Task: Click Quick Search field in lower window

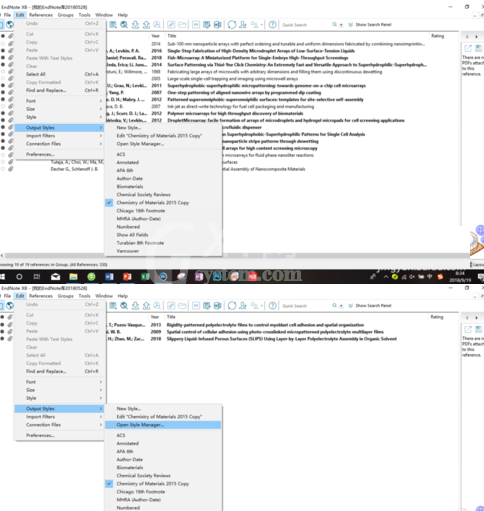Action: pyautogui.click(x=306, y=306)
